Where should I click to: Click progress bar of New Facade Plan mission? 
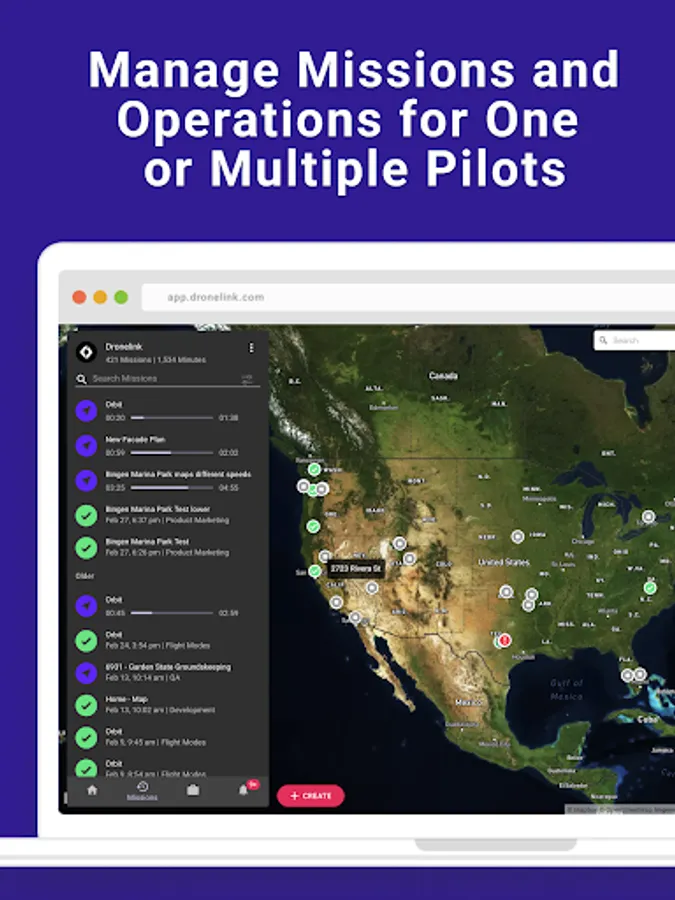tap(172, 453)
